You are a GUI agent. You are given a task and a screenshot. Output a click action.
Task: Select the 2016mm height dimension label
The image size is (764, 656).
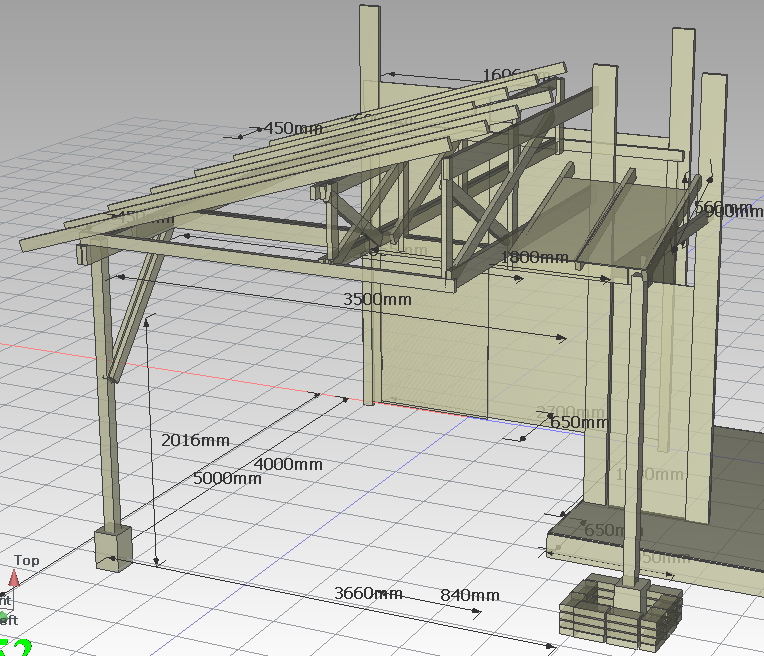[195, 441]
